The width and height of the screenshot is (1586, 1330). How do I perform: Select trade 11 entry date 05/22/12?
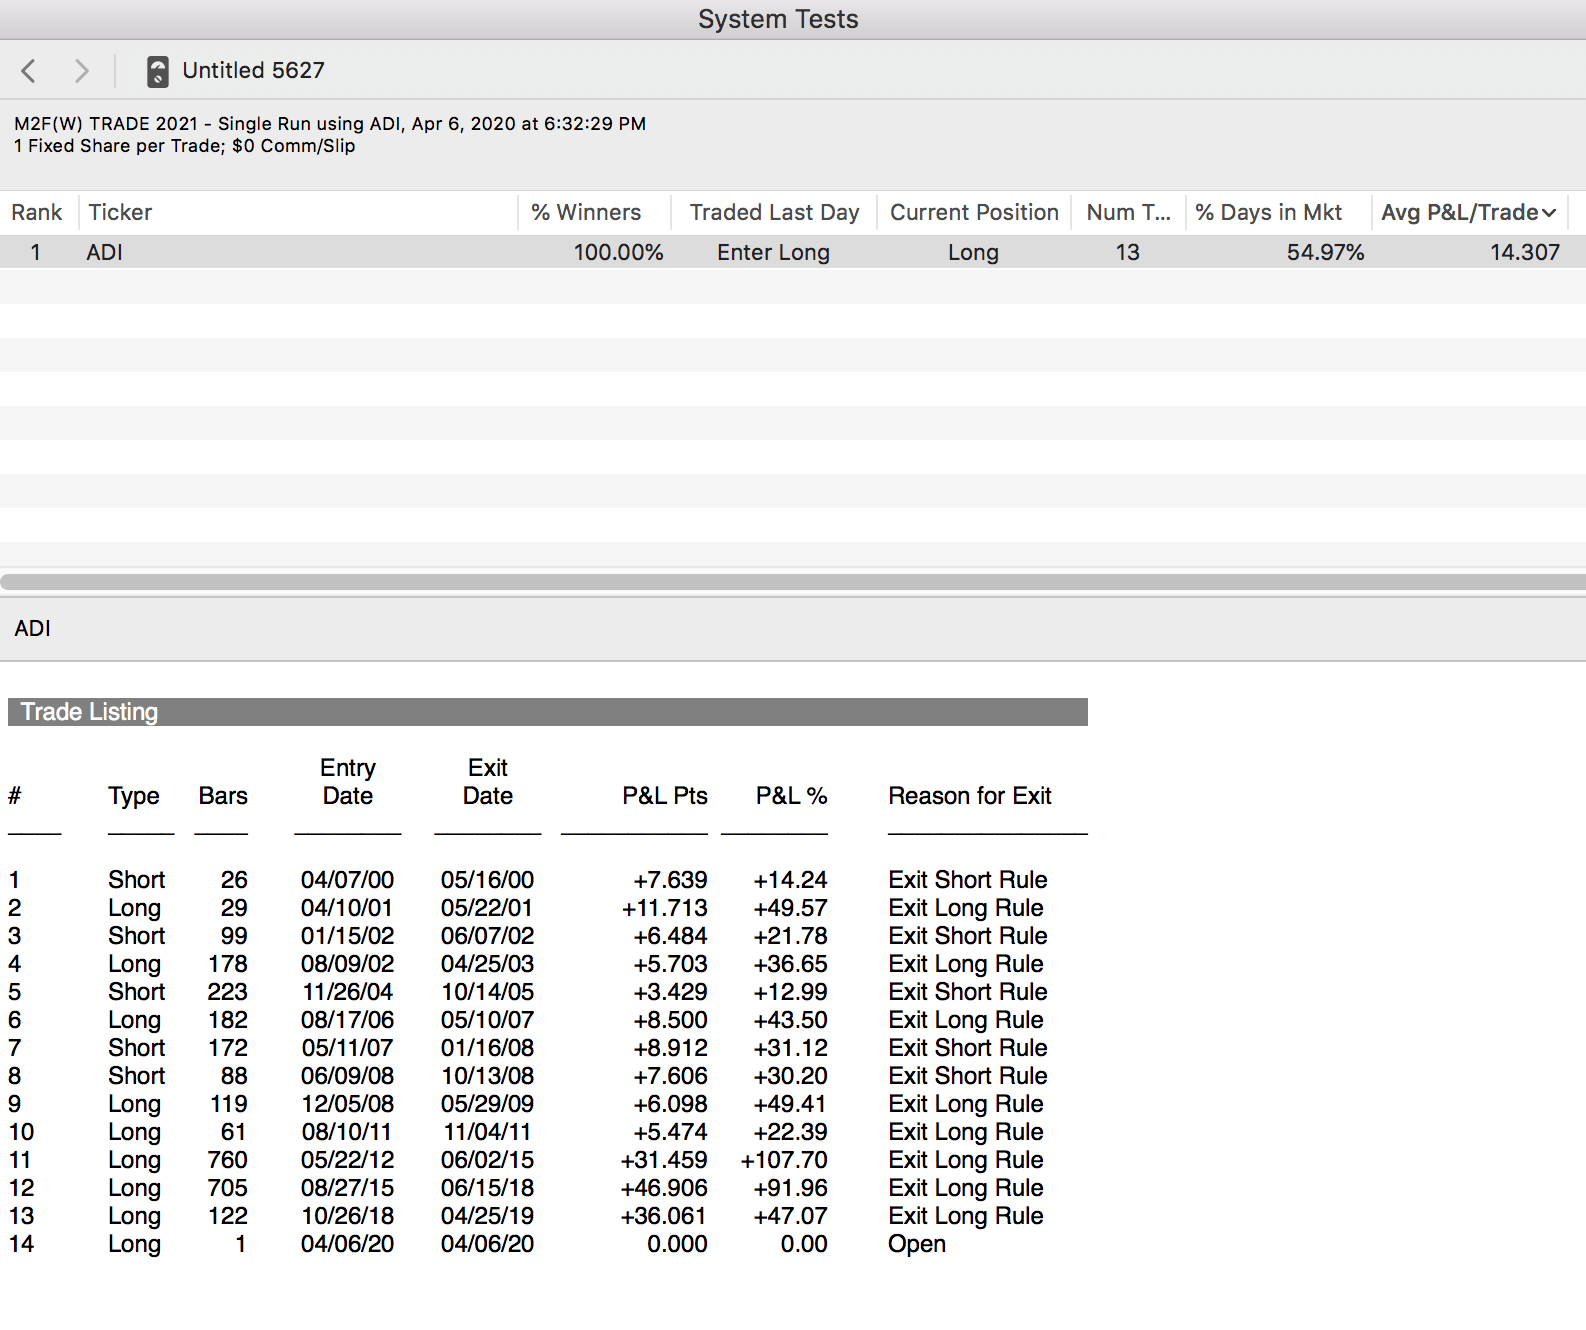[347, 1160]
